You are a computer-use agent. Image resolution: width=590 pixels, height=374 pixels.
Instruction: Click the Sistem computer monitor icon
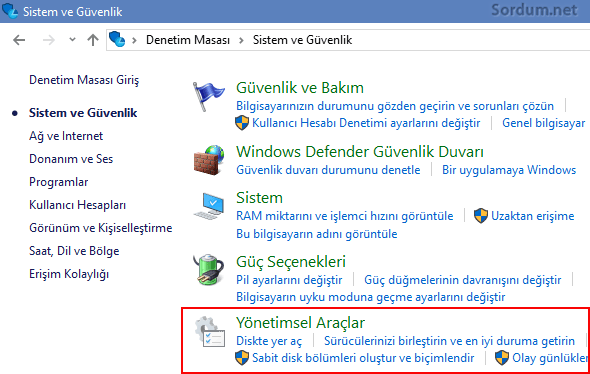click(x=209, y=206)
